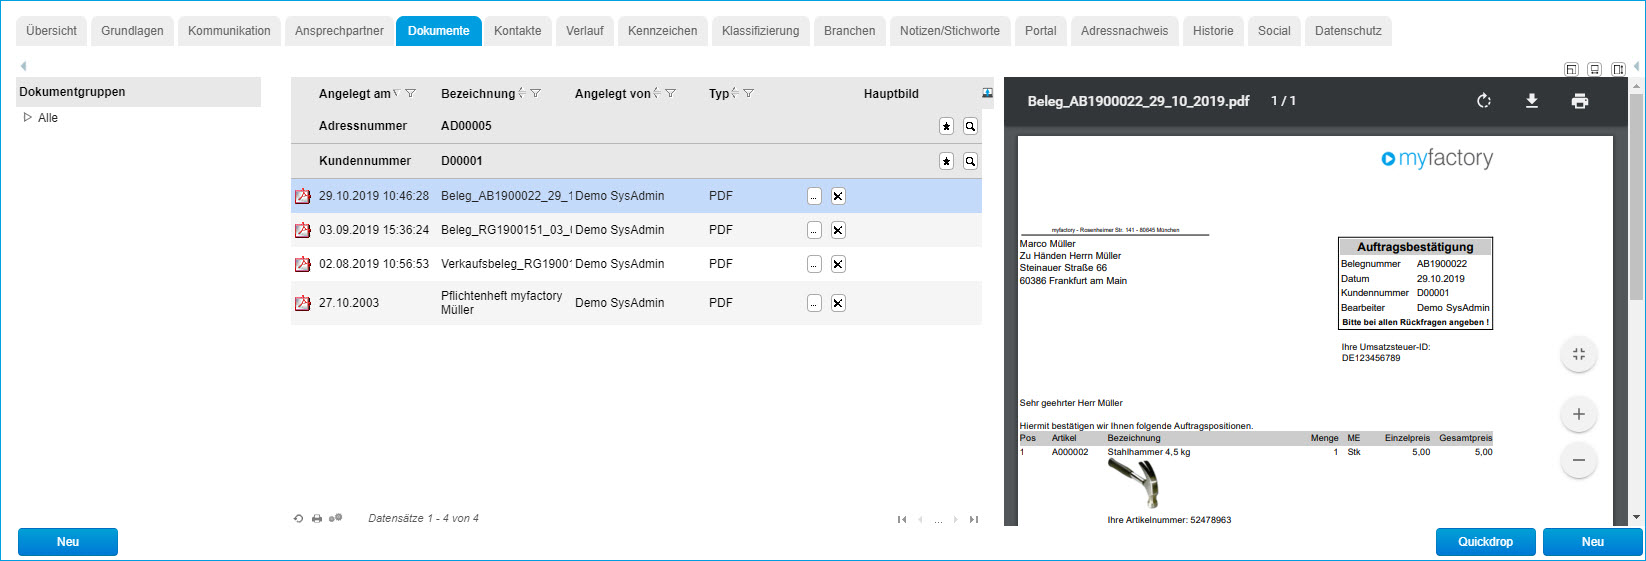Click the Neu button under Dokumentgruppen
Viewport: 1646px width, 561px height.
[68, 542]
